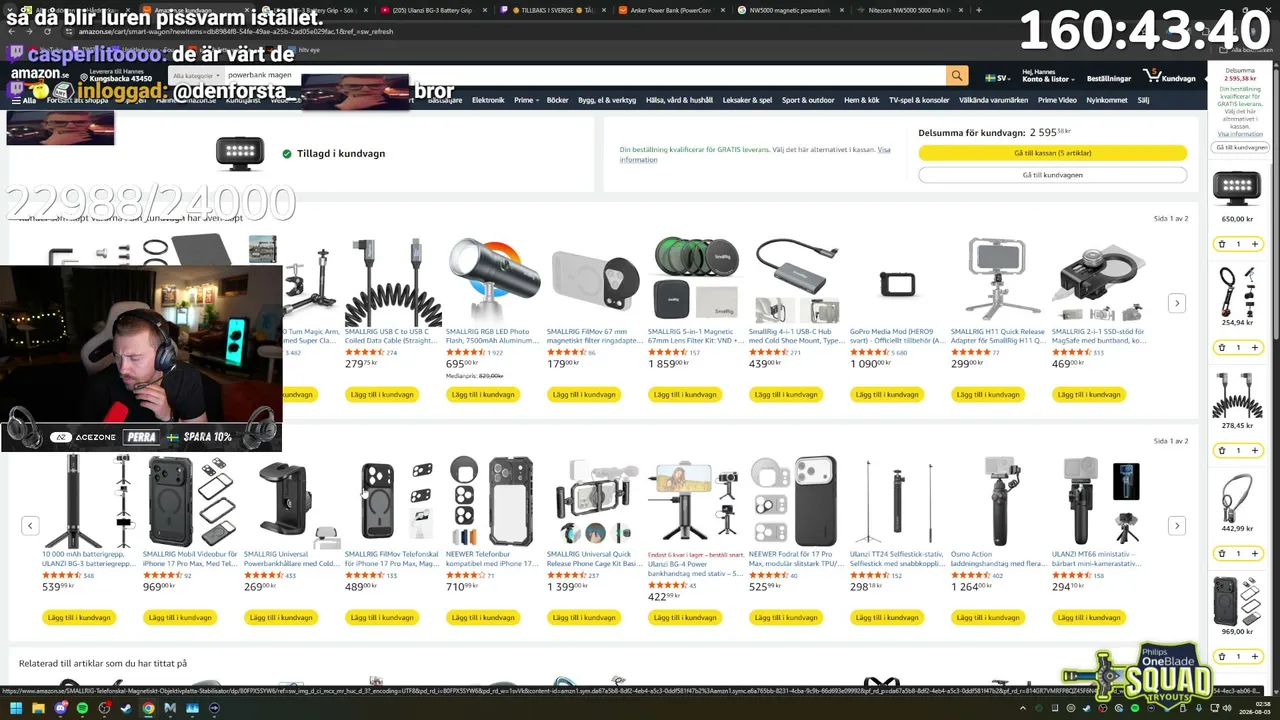Open the Alla kategorier search dropdown
Screen dimensions: 1280x720
point(196,76)
